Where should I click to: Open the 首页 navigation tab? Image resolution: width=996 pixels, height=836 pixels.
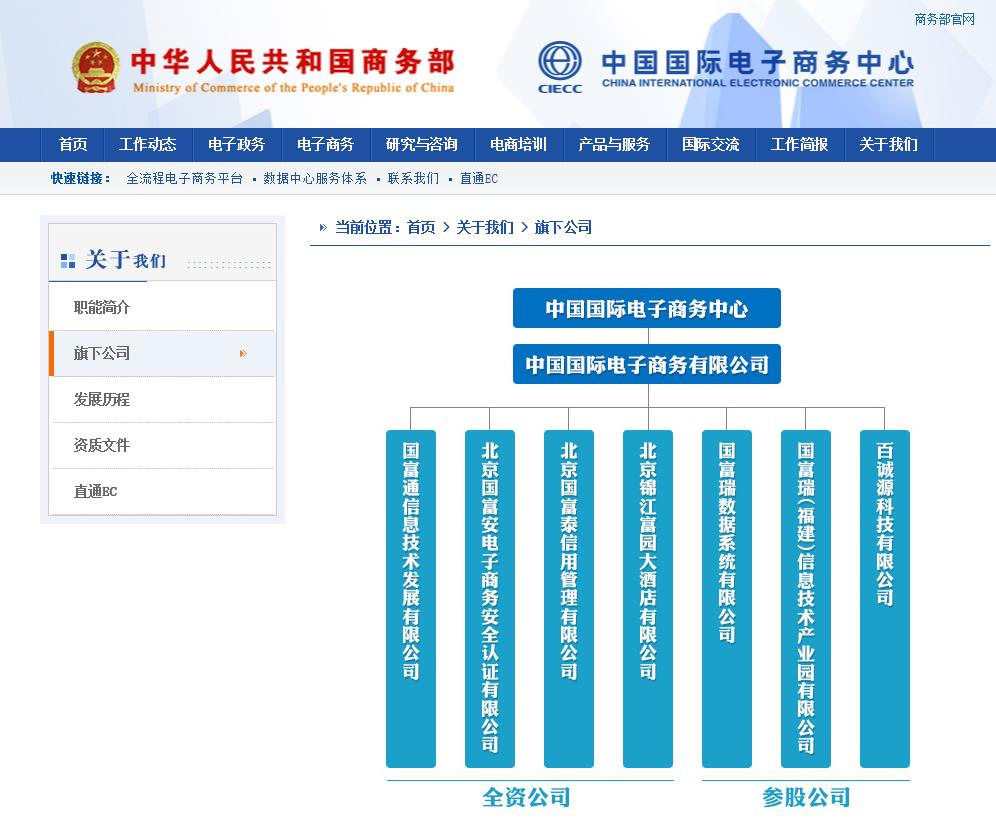(x=73, y=145)
